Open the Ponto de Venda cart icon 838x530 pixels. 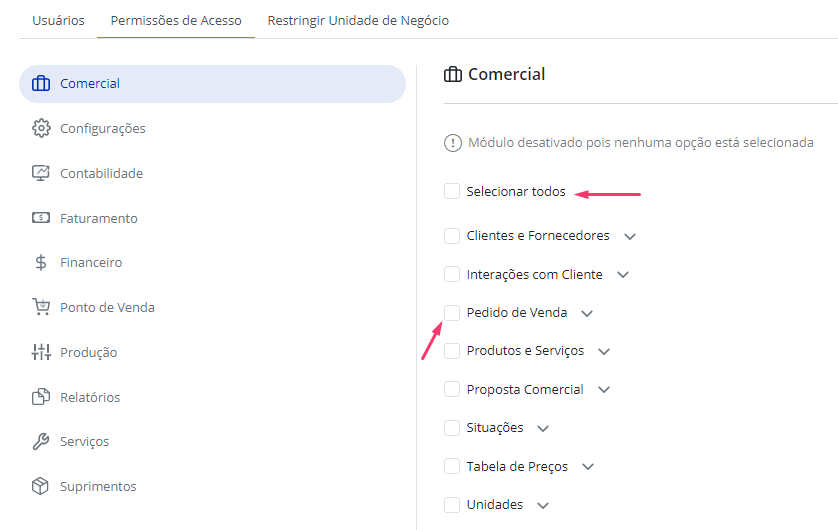(x=41, y=307)
